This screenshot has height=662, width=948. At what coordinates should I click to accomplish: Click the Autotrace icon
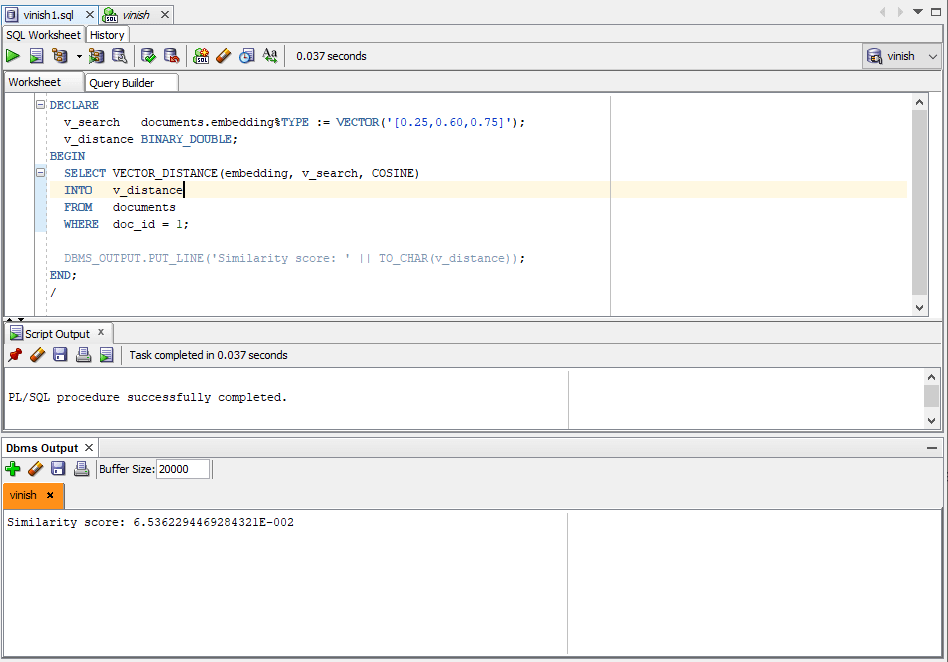(x=96, y=56)
